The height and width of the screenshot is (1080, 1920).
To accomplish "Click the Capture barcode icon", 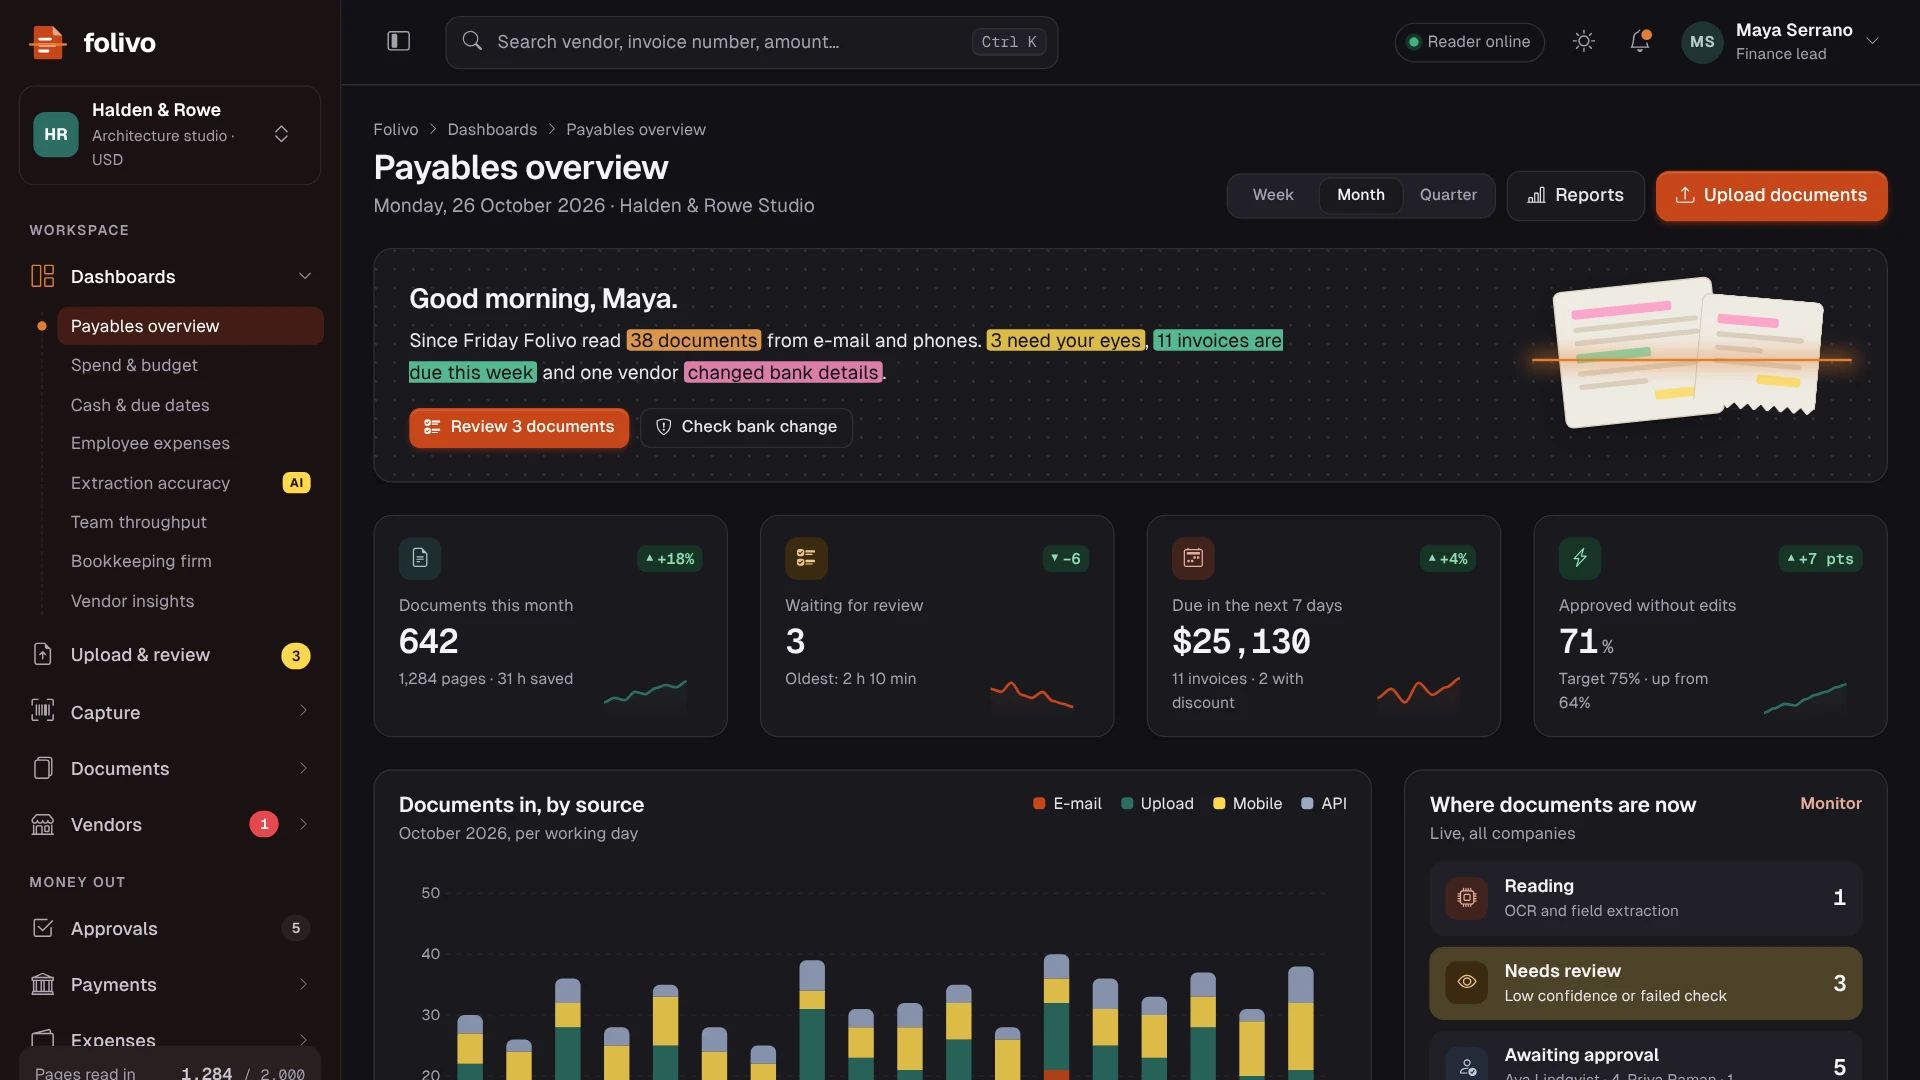I will click(42, 711).
